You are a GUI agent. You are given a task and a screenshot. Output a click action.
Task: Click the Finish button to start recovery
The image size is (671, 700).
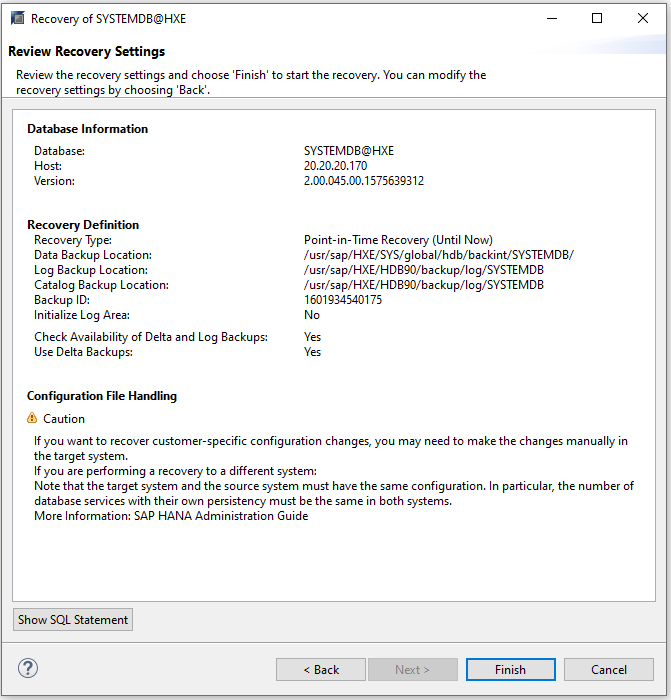tap(511, 669)
